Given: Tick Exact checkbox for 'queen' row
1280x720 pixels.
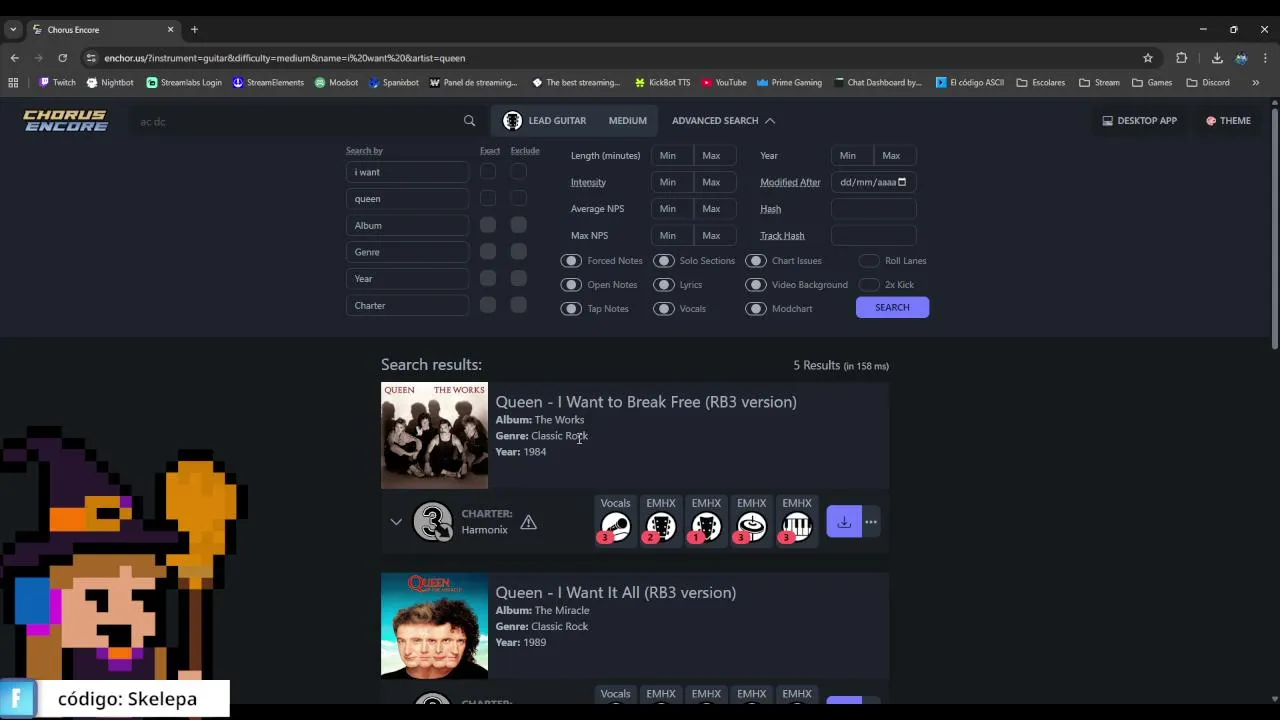Looking at the screenshot, I should click(488, 198).
